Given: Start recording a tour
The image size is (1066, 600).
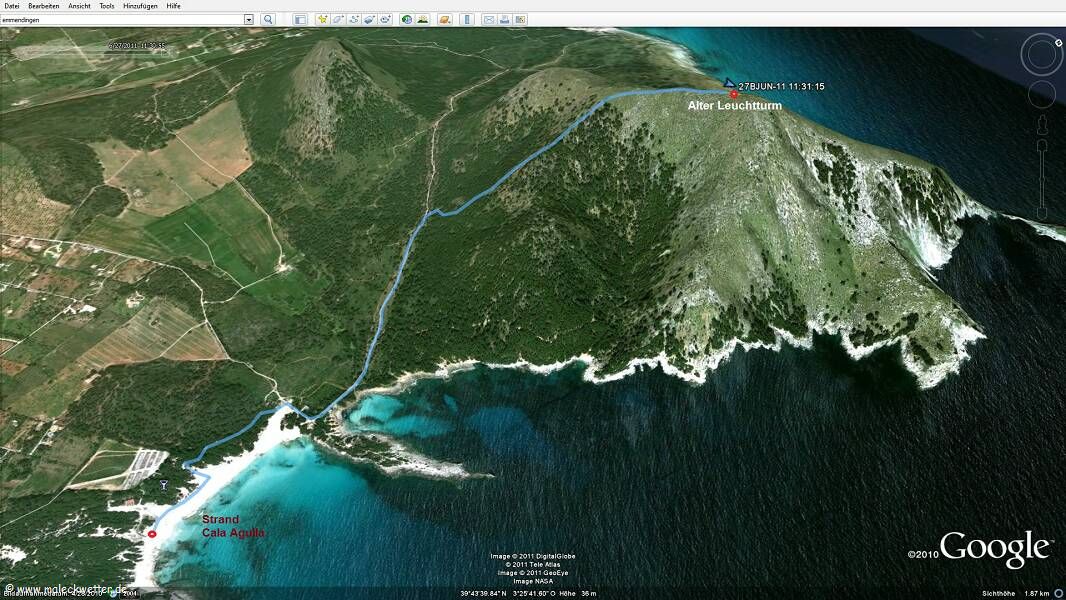Looking at the screenshot, I should [386, 19].
